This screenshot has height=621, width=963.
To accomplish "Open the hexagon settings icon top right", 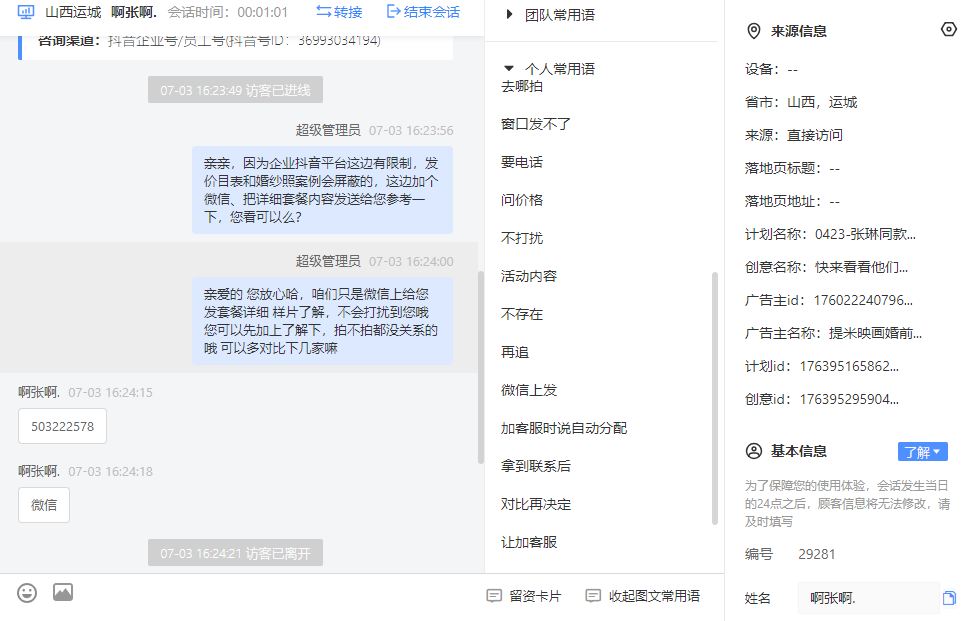I will [x=949, y=29].
